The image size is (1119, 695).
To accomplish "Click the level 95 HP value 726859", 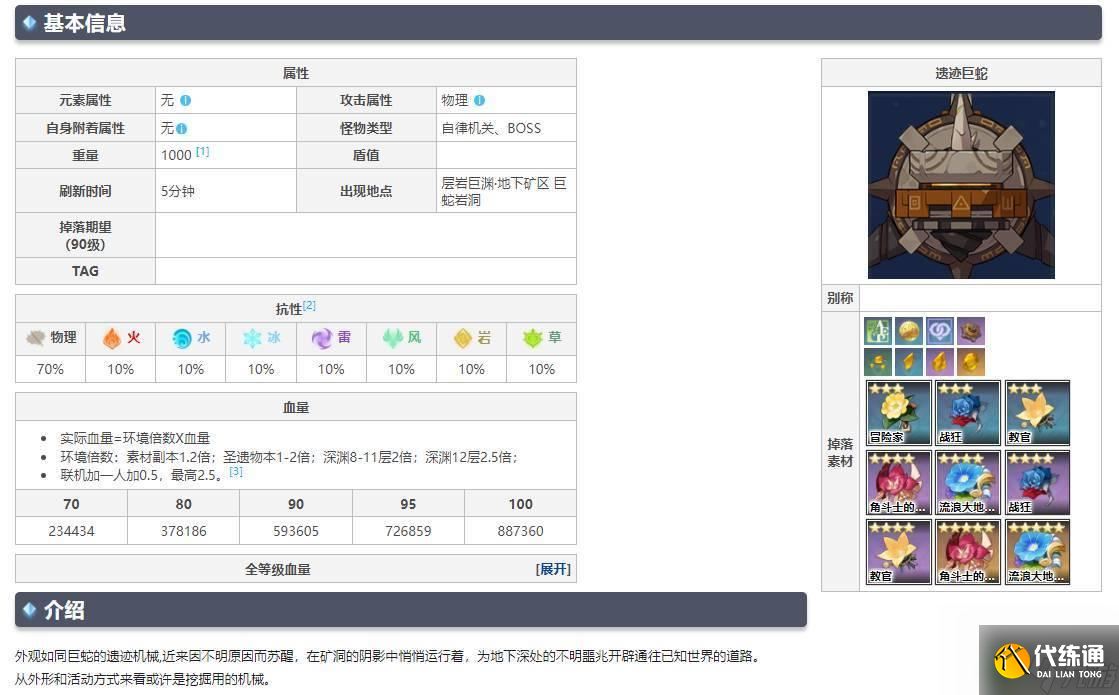I will click(x=408, y=531).
